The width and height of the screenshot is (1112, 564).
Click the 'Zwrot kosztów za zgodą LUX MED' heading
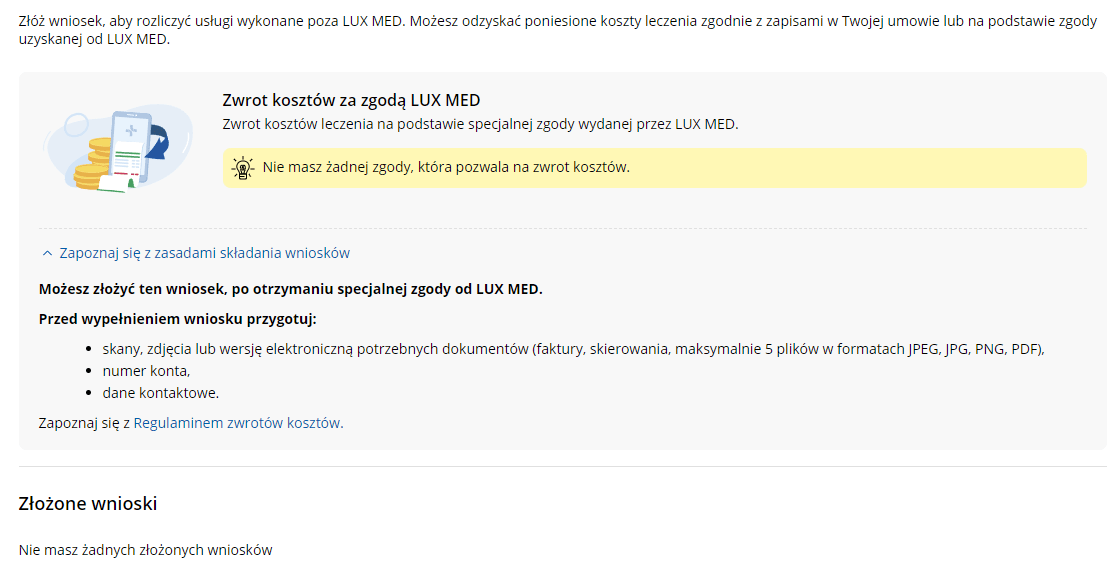coord(351,100)
